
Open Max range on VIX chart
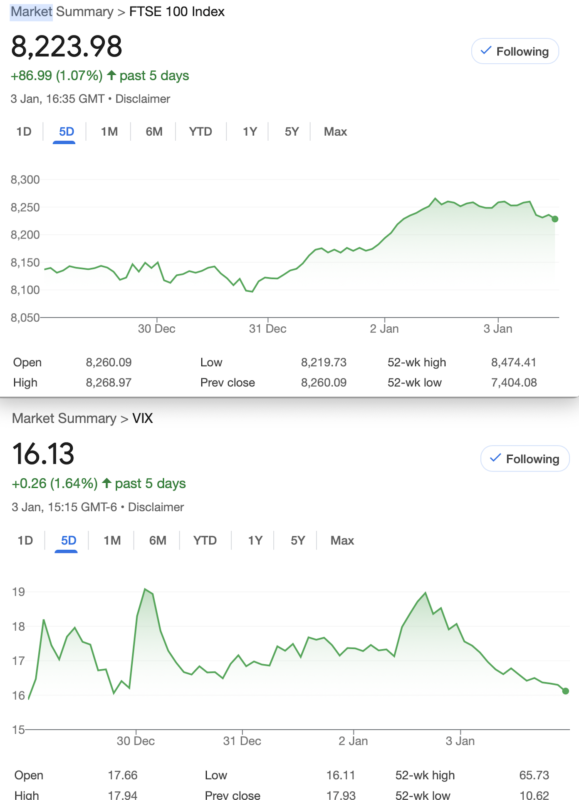point(342,540)
